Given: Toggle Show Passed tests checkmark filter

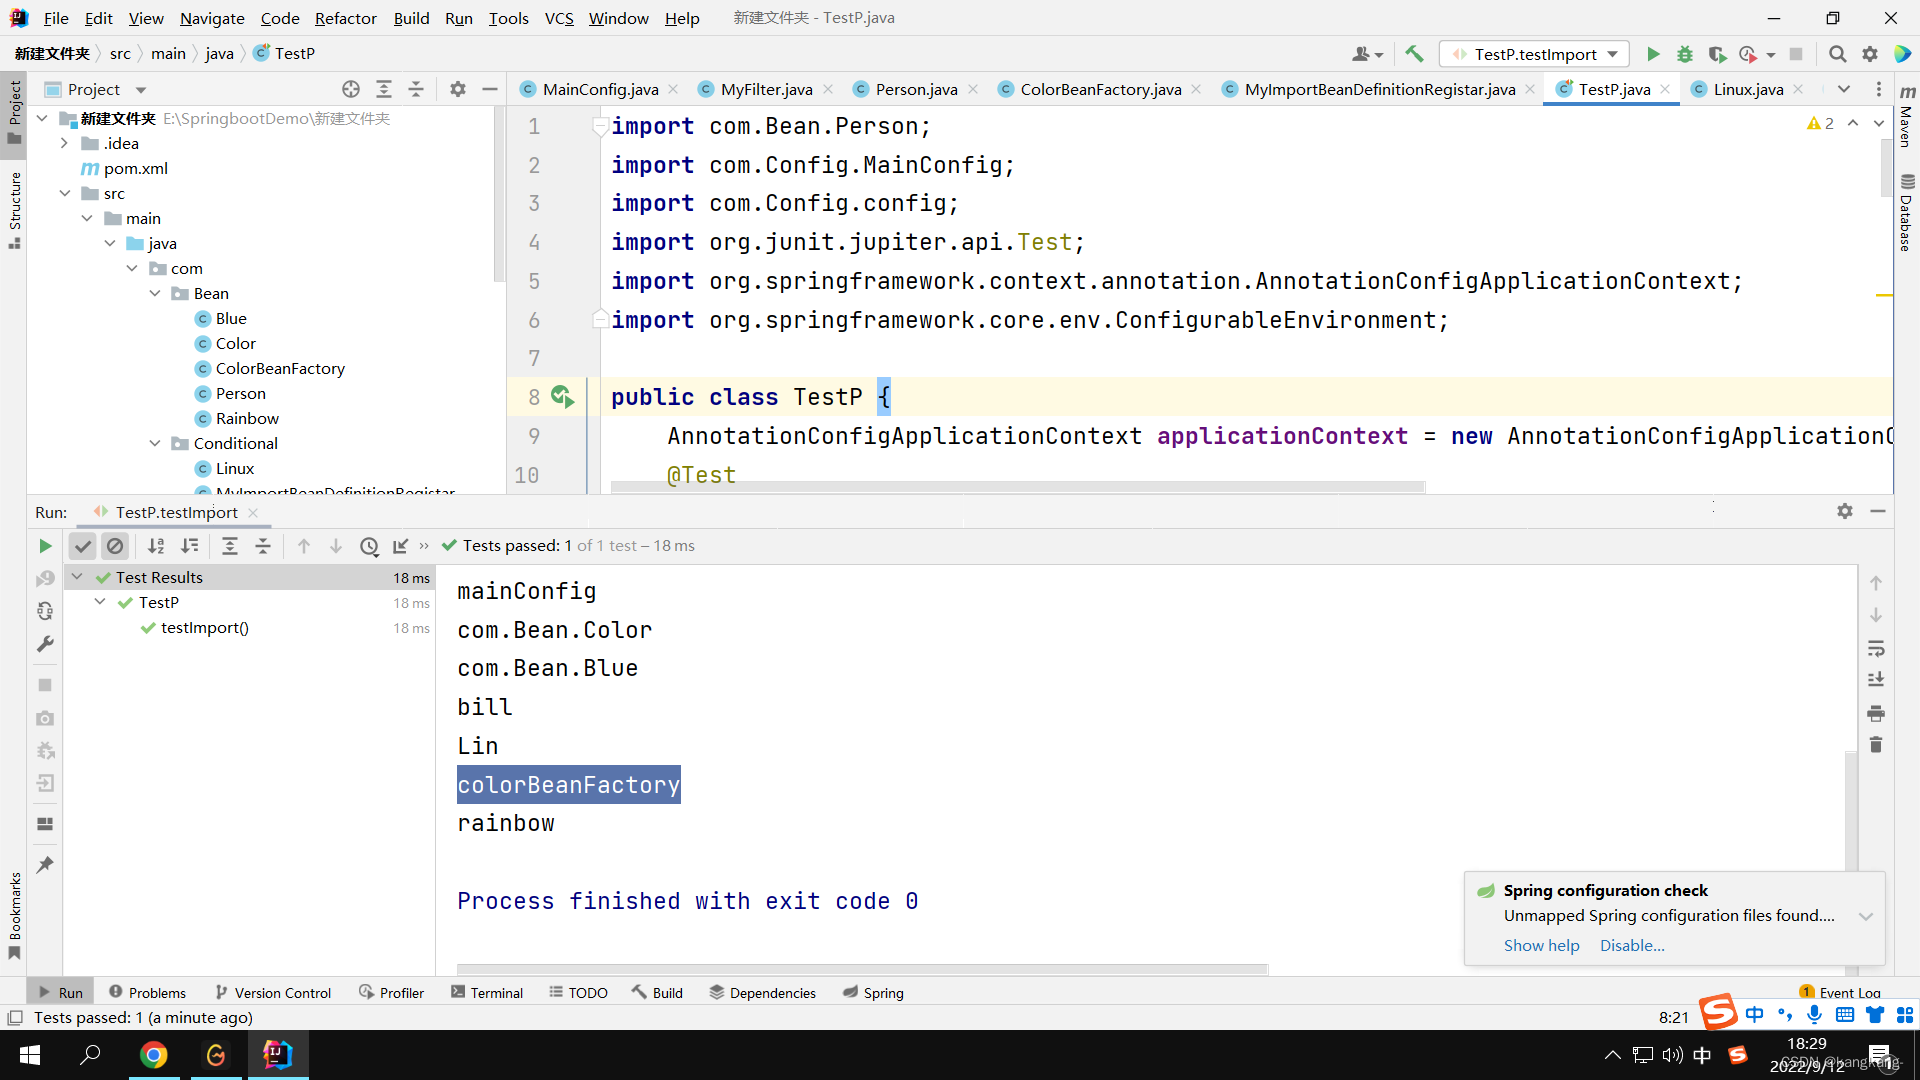Looking at the screenshot, I should [83, 546].
